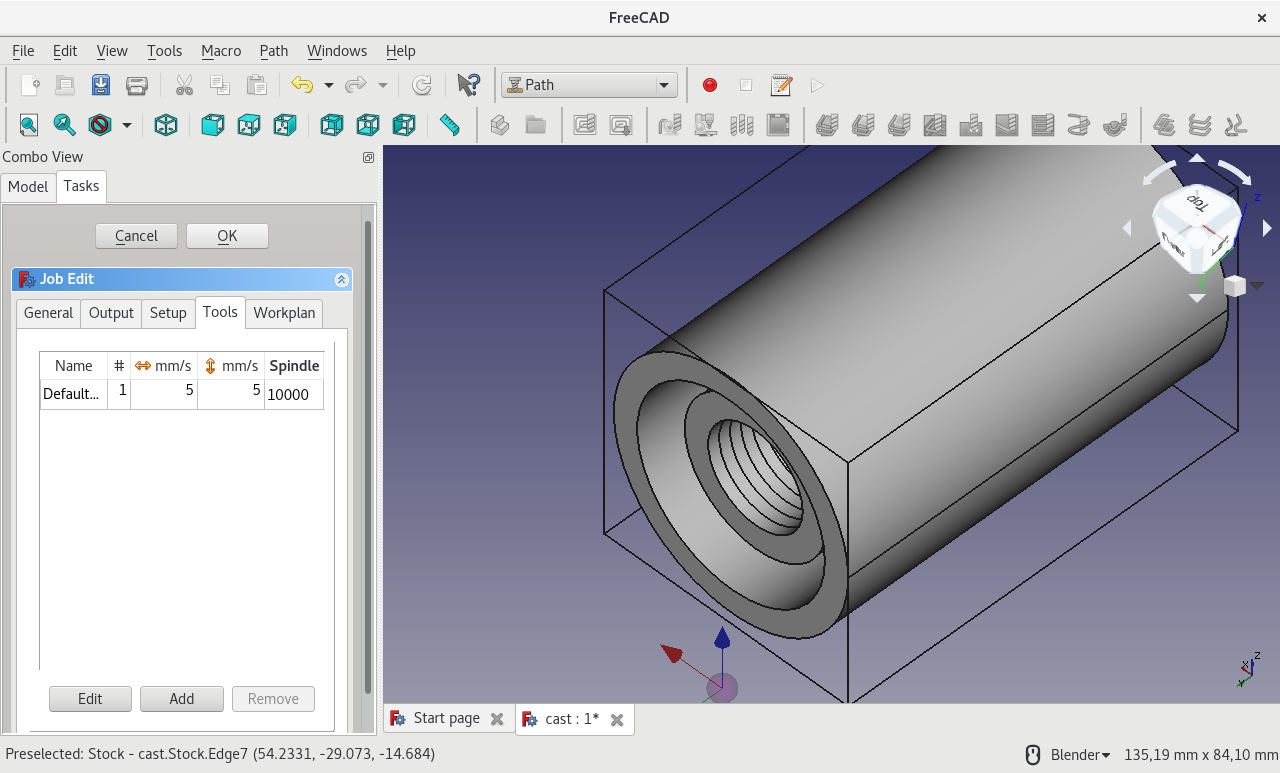This screenshot has height=773, width=1280.
Task: Expand the undo history dropdown arrow
Action: tap(328, 85)
